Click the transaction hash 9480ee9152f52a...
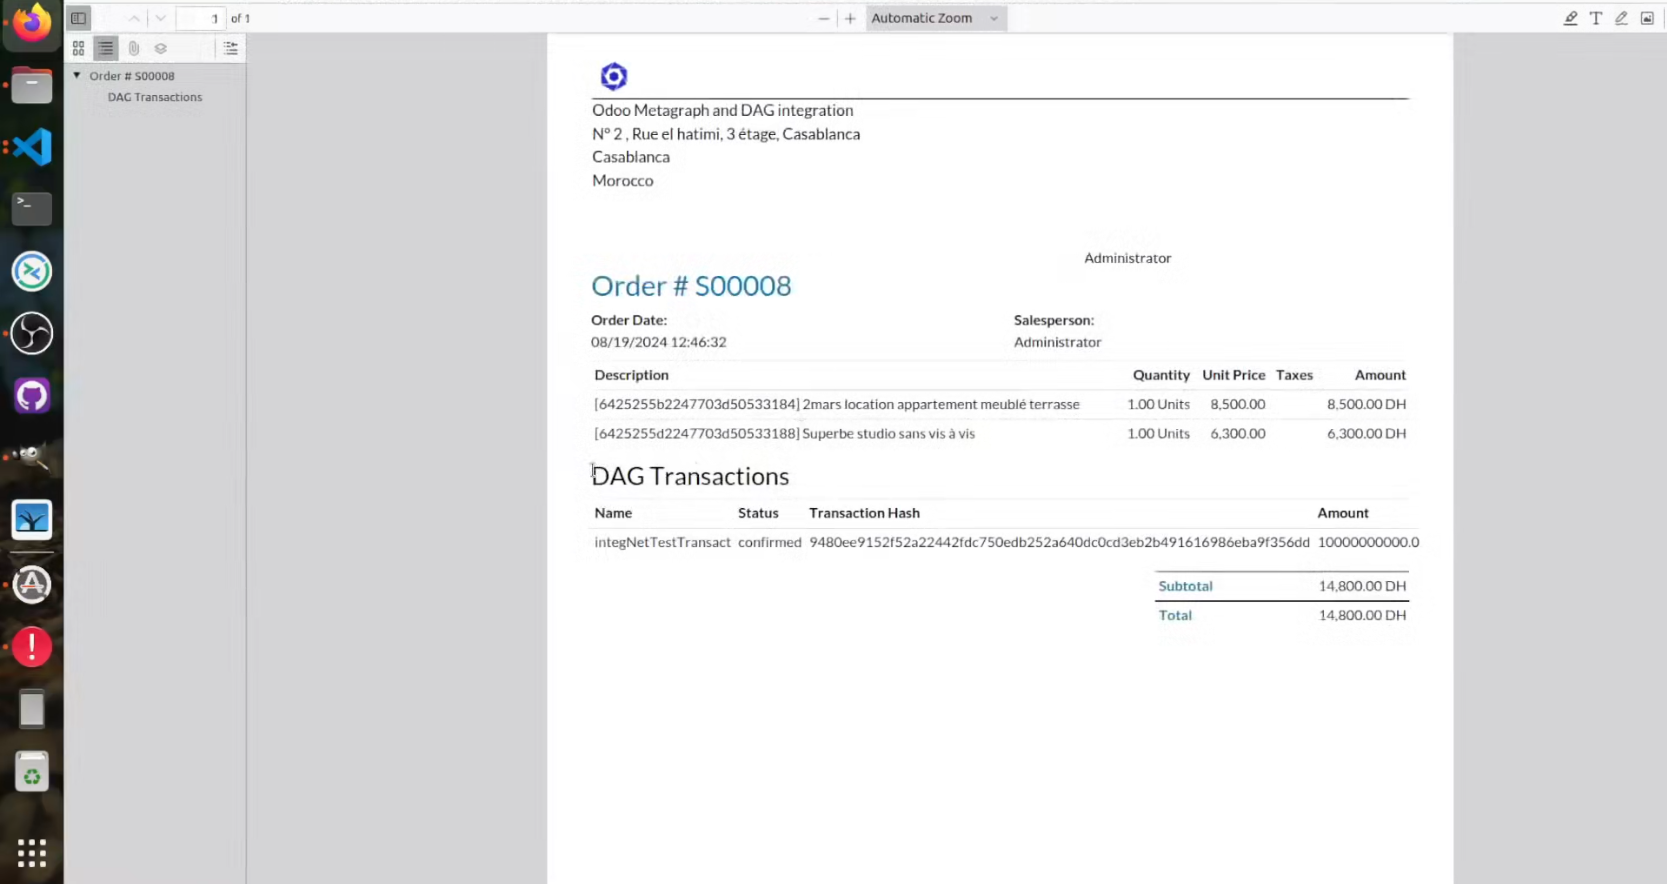Screen dimensions: 1667x884 point(1059,542)
